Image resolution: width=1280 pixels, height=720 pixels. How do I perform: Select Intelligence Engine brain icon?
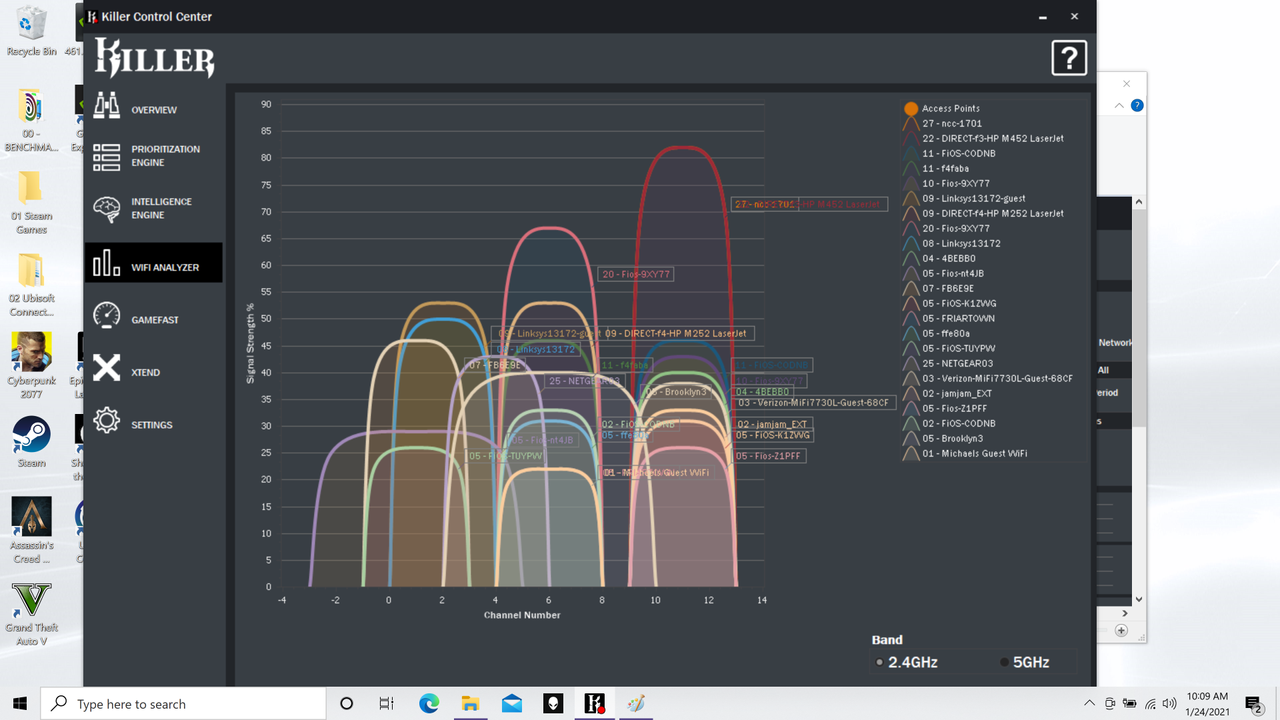pos(107,209)
